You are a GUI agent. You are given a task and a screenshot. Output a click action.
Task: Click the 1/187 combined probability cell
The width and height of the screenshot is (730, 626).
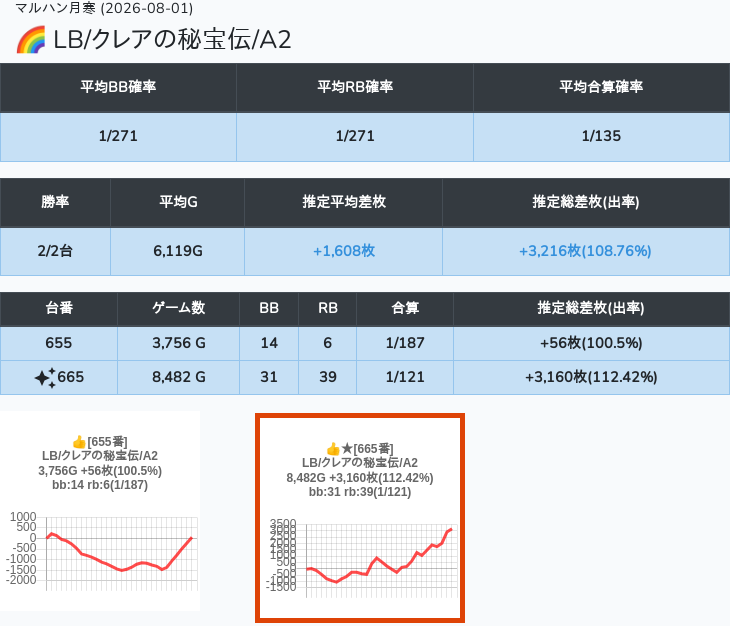click(405, 343)
